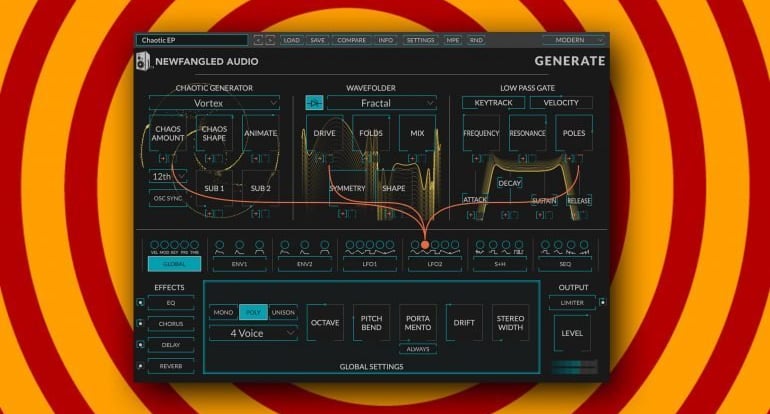Click the Newfangled Audio speaker logo
Viewport: 770px width, 414px height.
[142, 61]
